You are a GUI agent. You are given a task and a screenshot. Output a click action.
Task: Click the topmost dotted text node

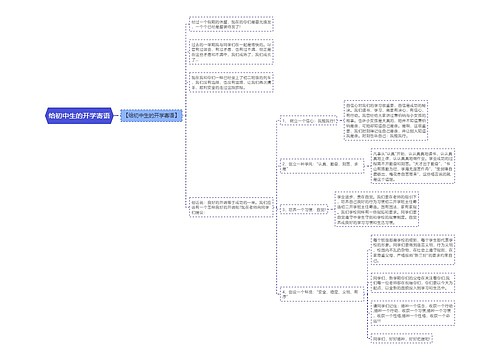231,24
